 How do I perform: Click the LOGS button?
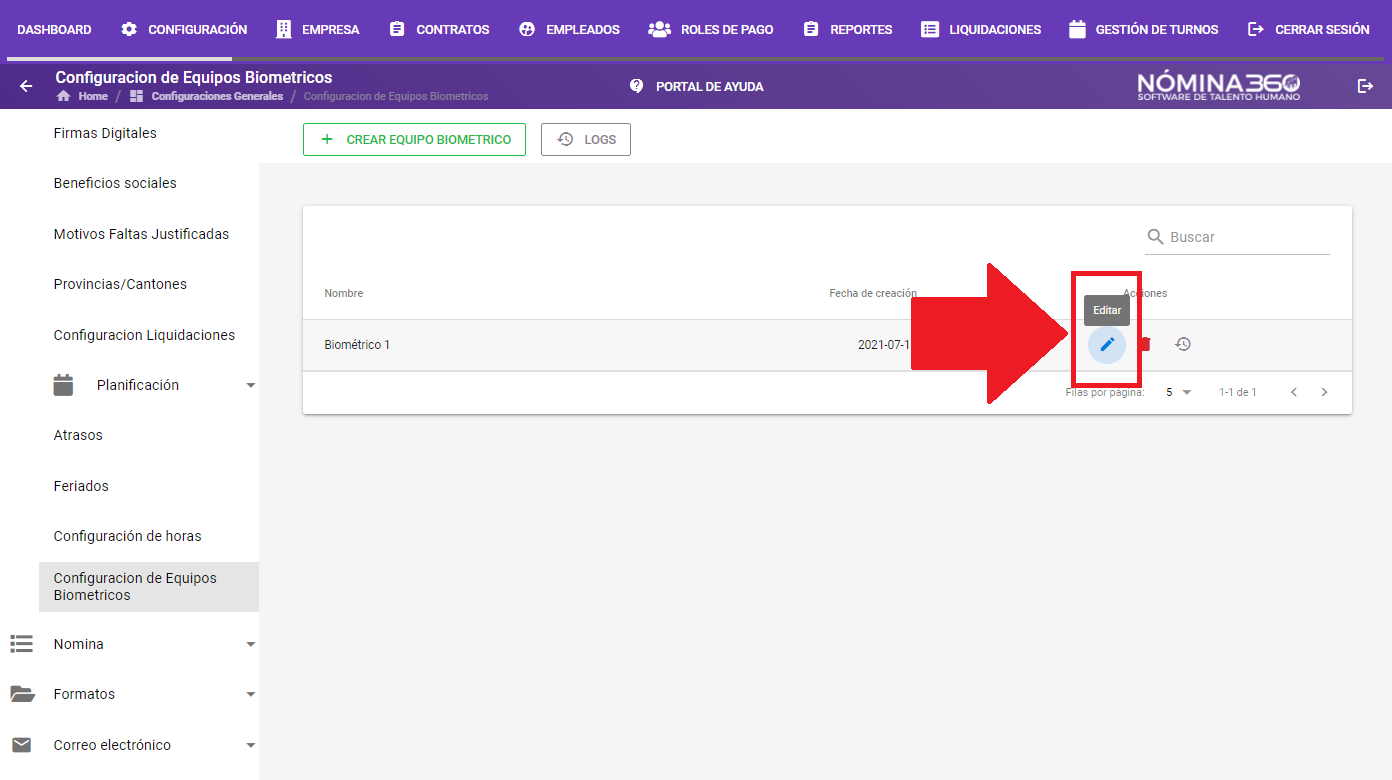coord(586,140)
